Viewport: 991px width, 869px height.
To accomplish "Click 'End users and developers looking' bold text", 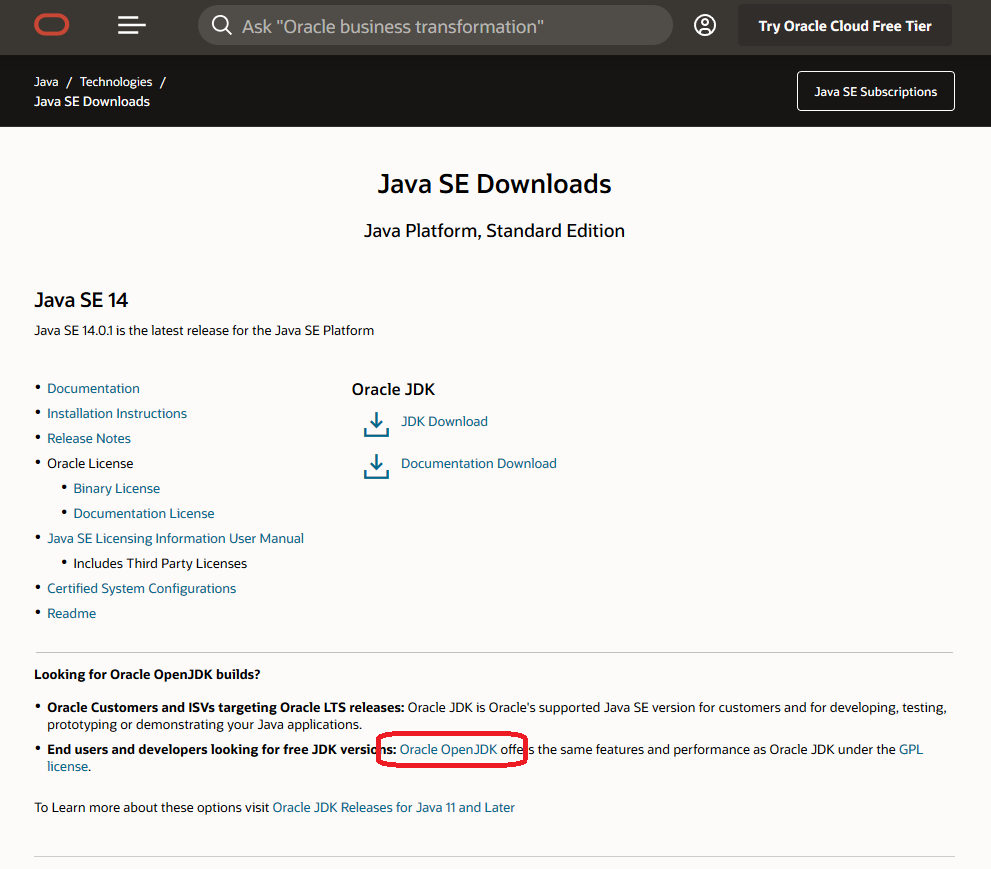I will tap(222, 750).
